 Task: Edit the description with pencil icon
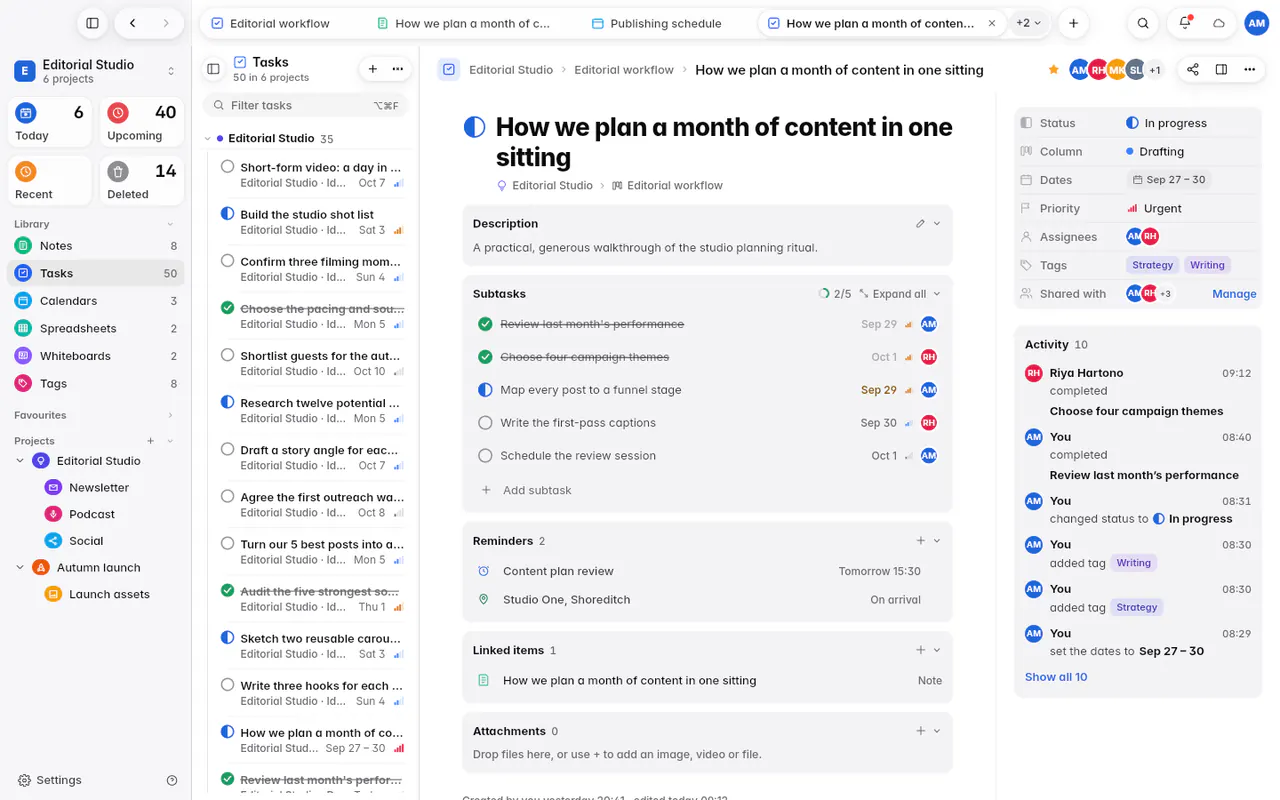click(920, 223)
